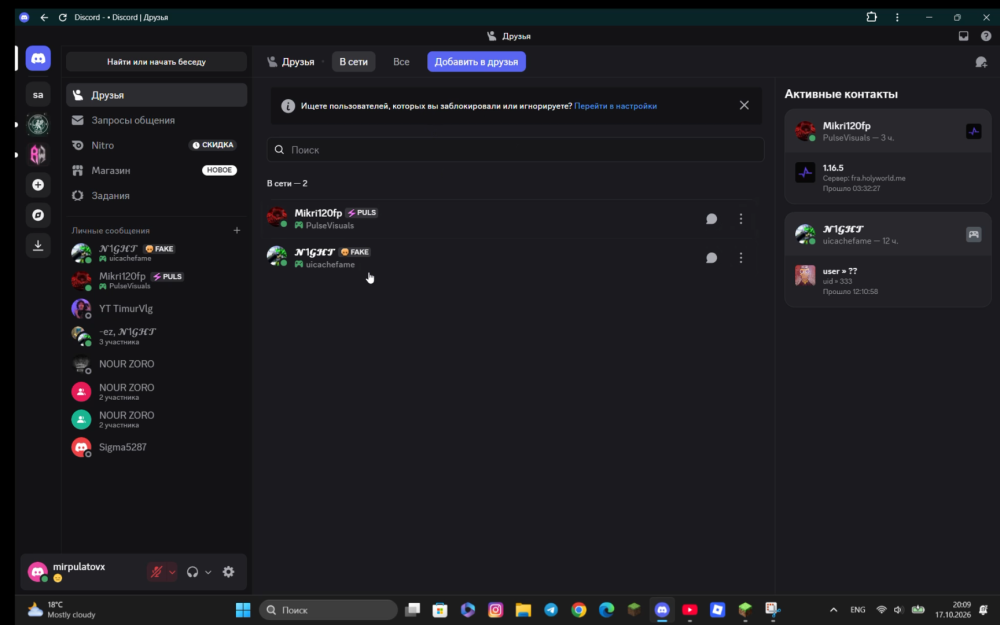Follow the Перейти в настройки link

click(615, 106)
